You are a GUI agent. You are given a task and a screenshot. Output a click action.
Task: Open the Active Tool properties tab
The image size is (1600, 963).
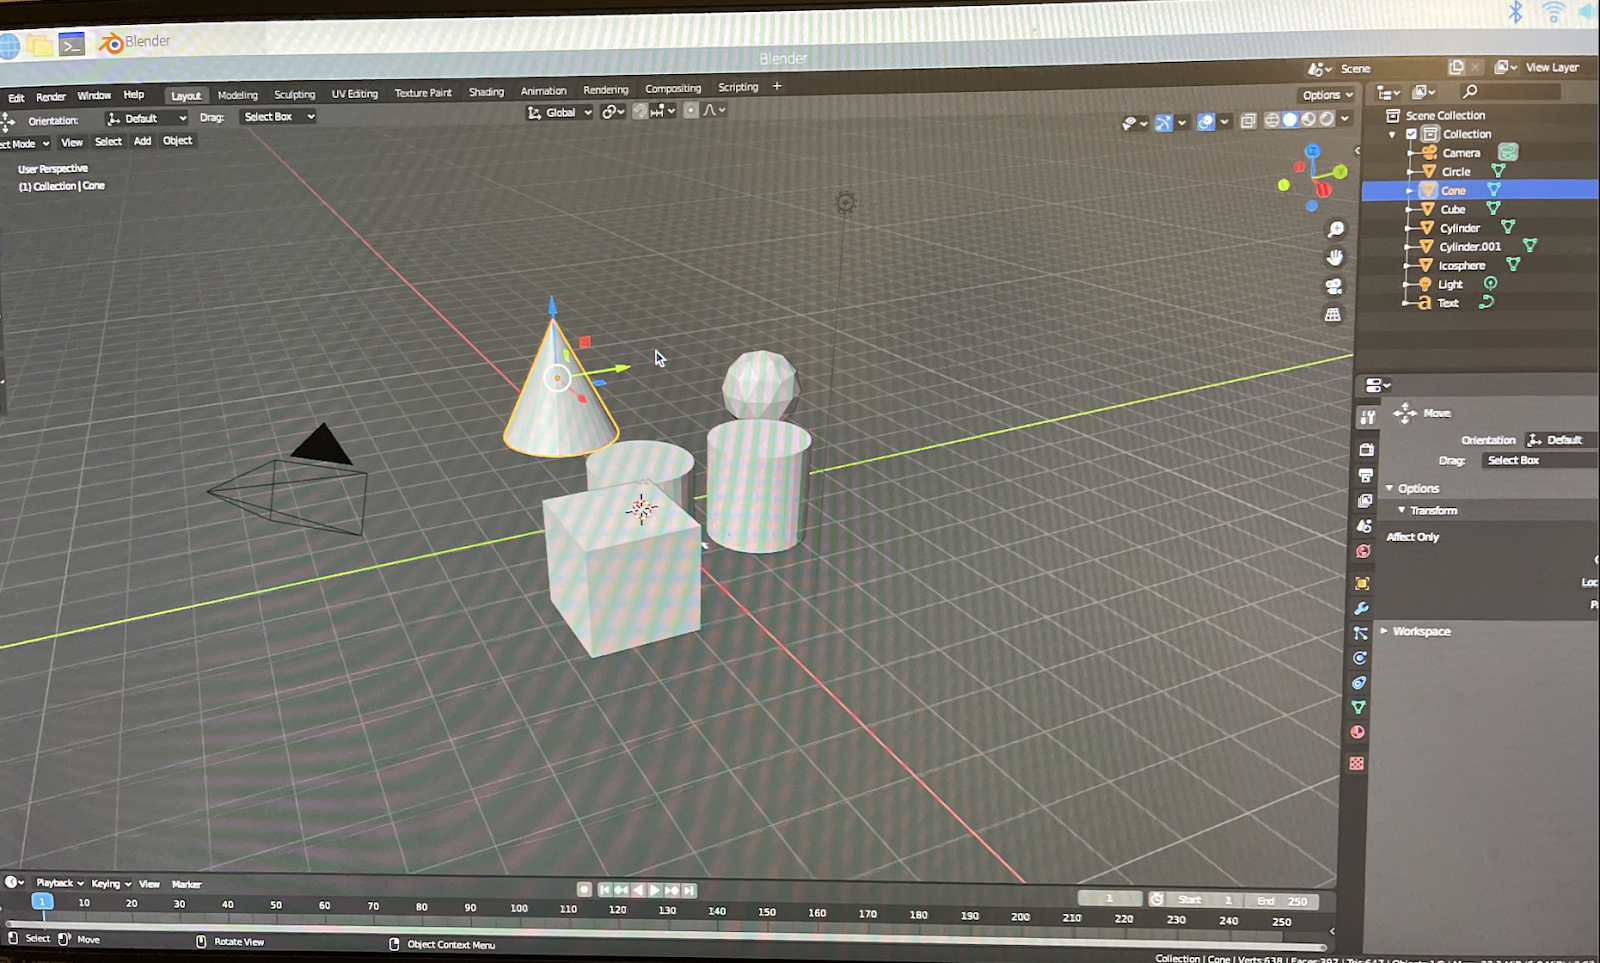[1368, 417]
